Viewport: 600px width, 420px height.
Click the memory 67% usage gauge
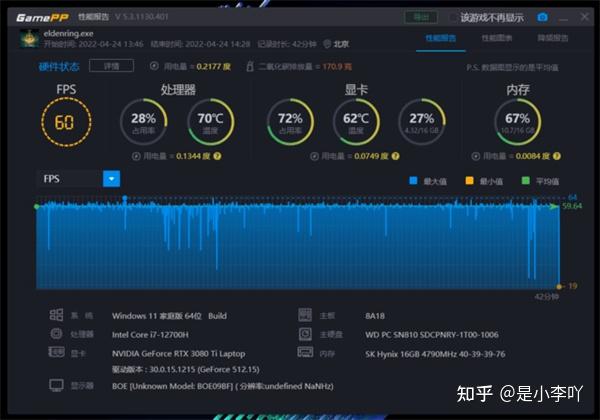[x=517, y=122]
